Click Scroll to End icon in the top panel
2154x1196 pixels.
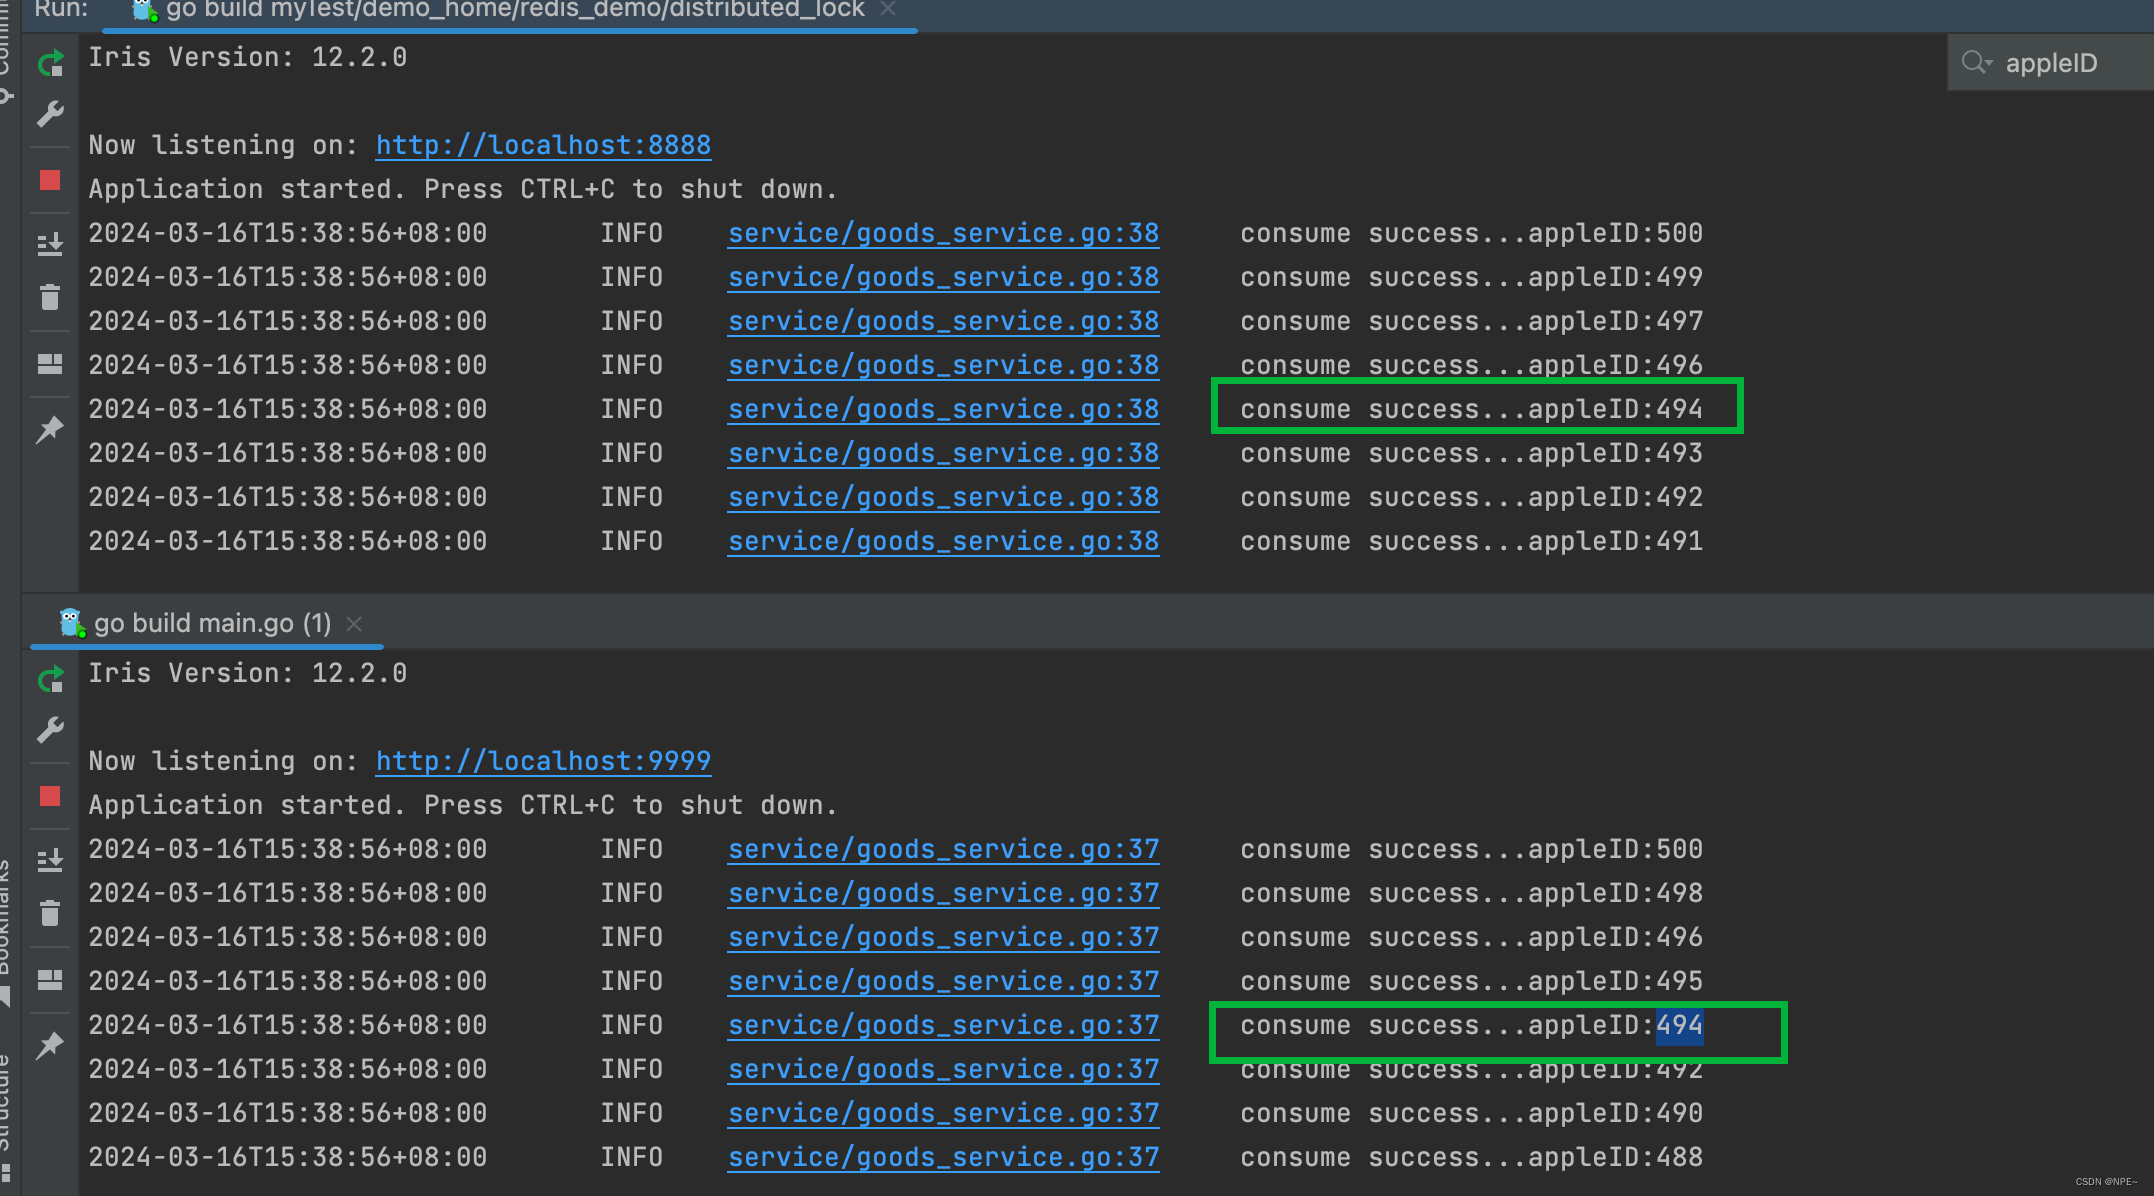[50, 244]
